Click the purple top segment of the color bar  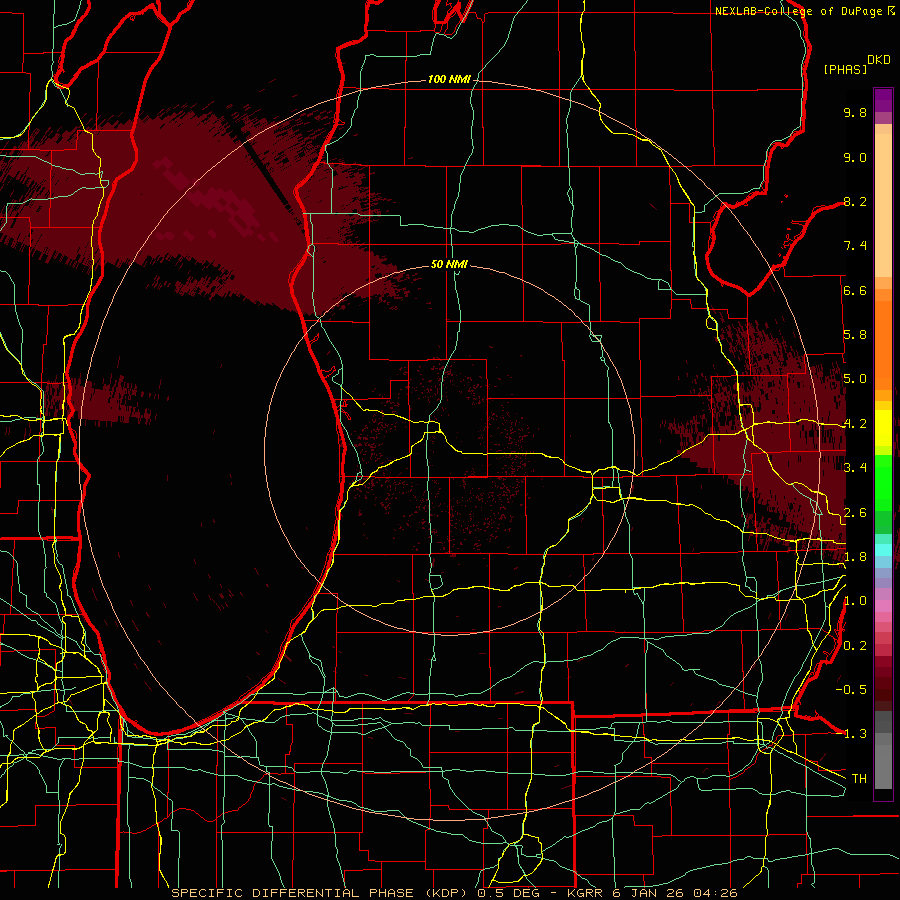883,100
